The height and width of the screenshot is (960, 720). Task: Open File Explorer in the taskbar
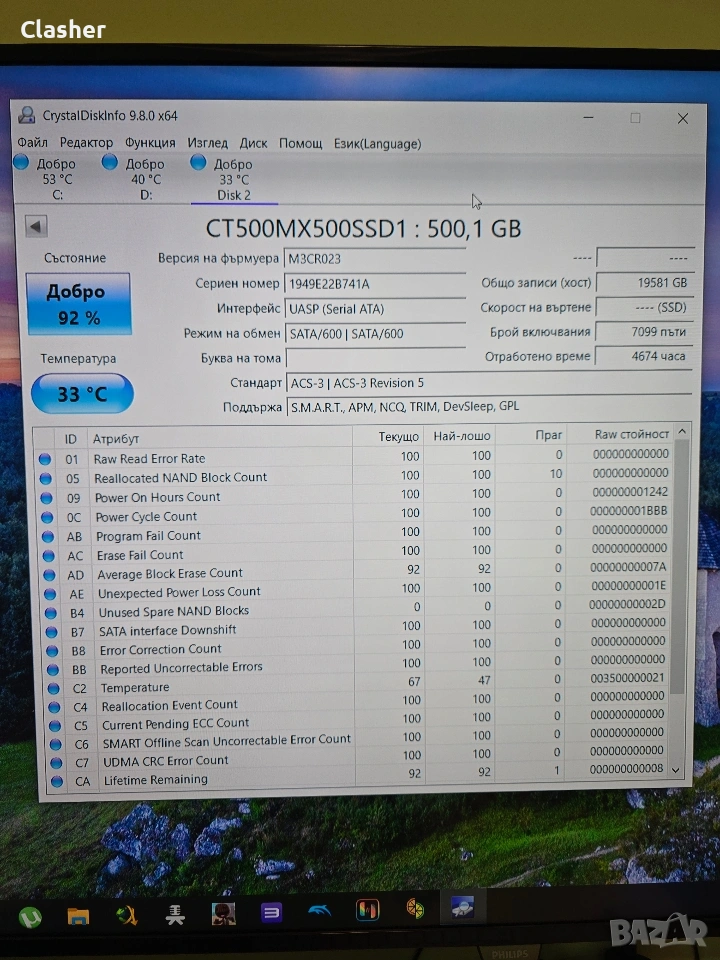(78, 914)
